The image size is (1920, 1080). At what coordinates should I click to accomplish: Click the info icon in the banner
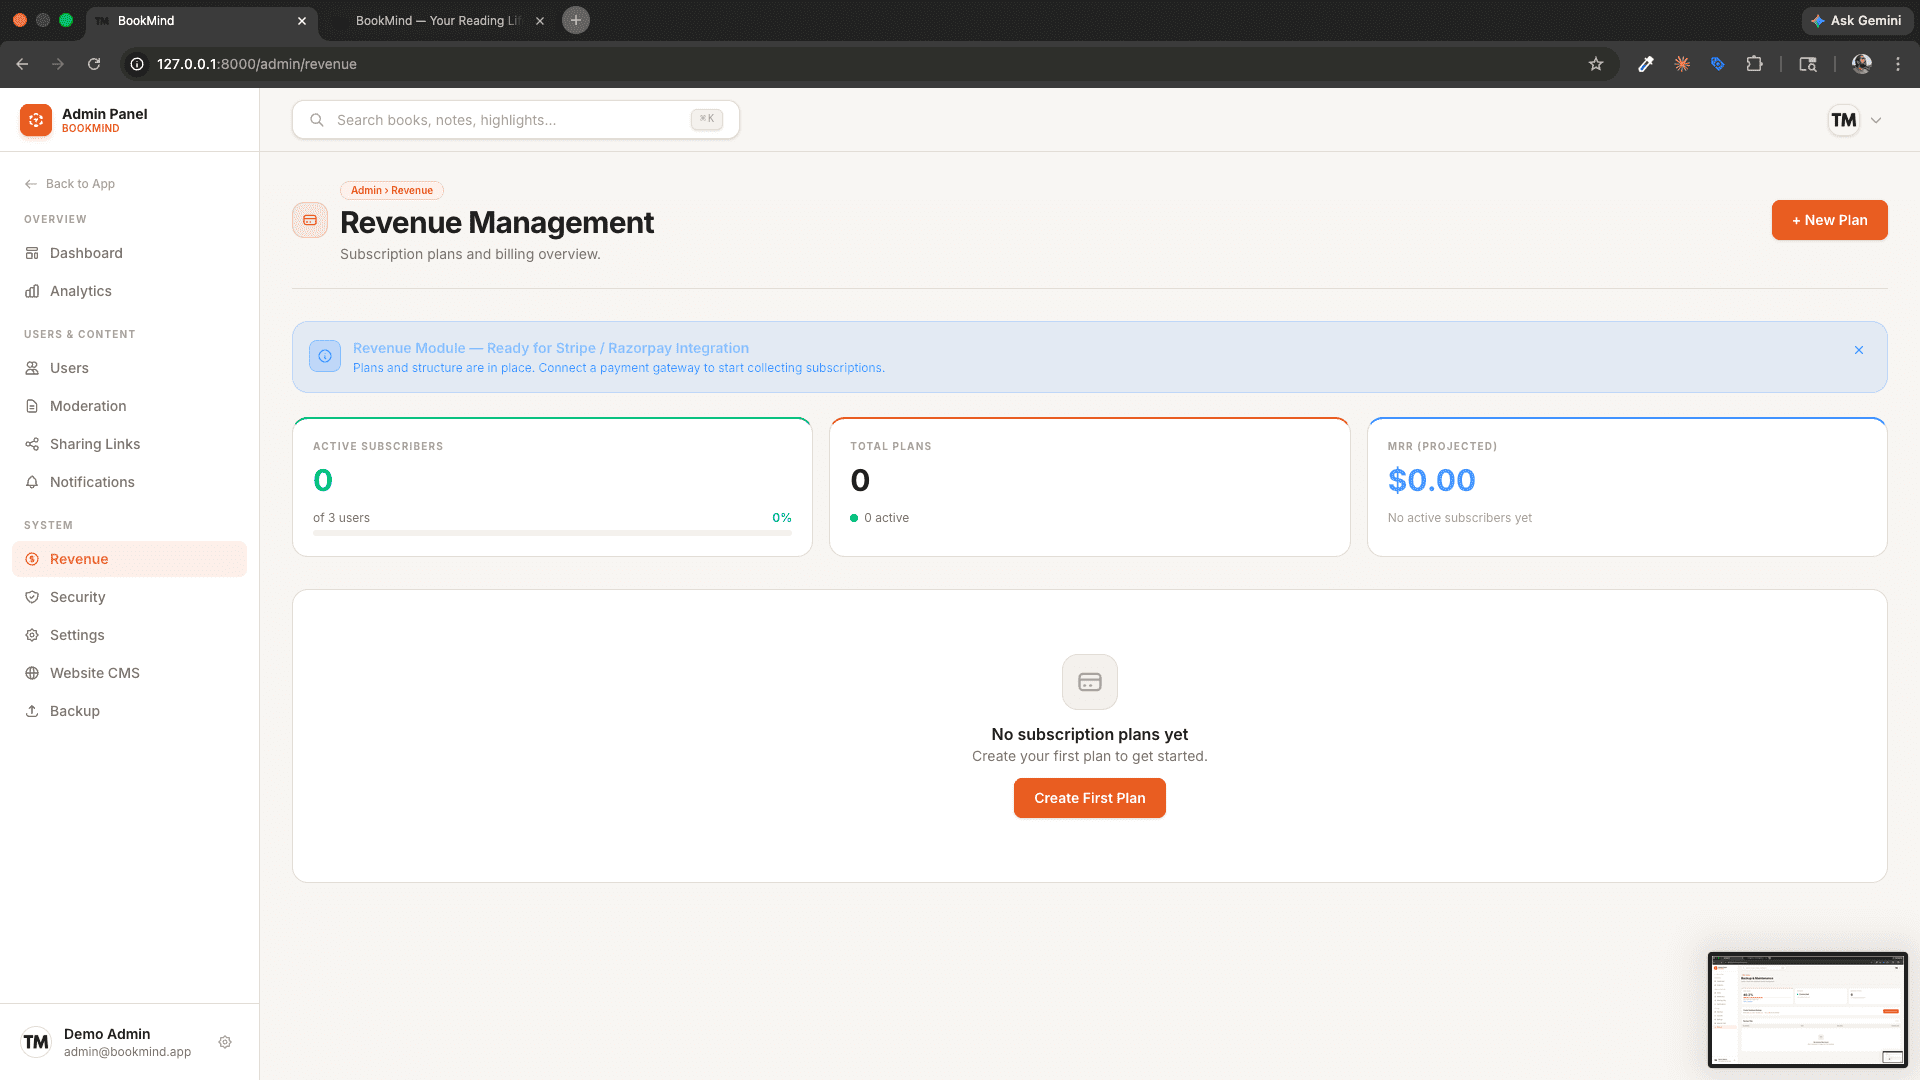click(x=325, y=356)
